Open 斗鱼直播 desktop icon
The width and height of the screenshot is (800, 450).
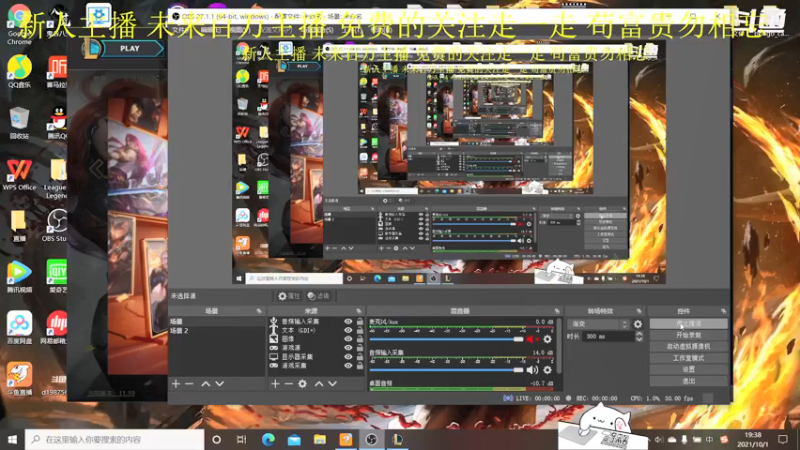pyautogui.click(x=19, y=379)
